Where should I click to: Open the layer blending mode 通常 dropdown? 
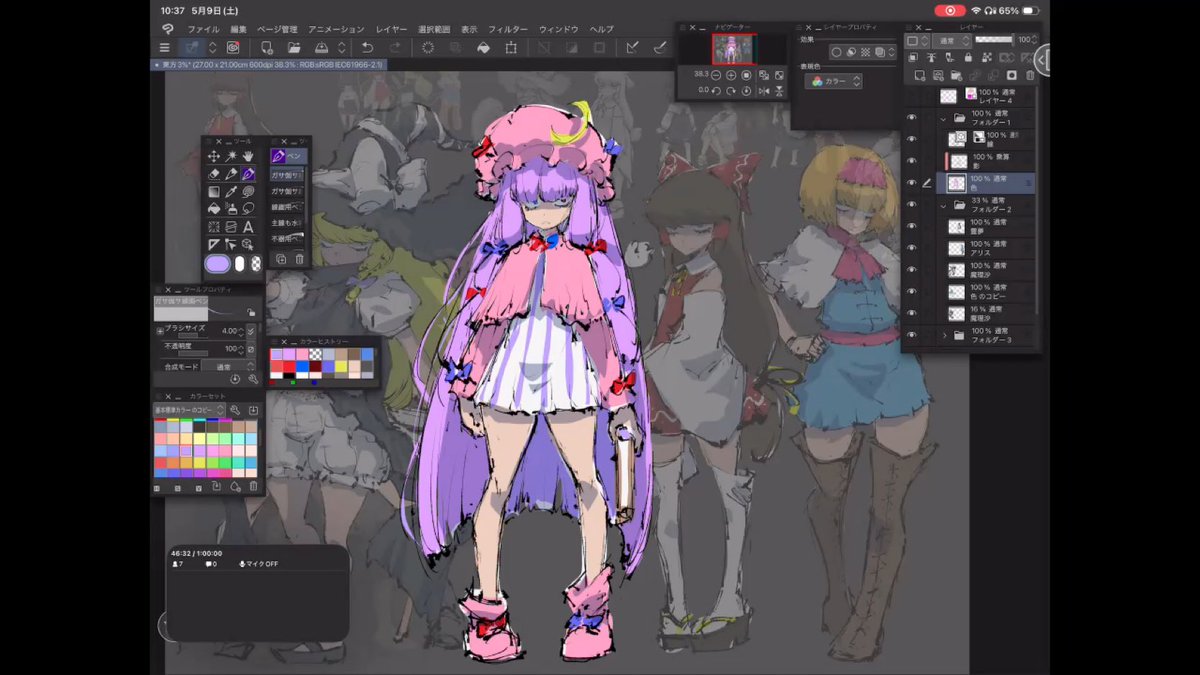pyautogui.click(x=951, y=41)
